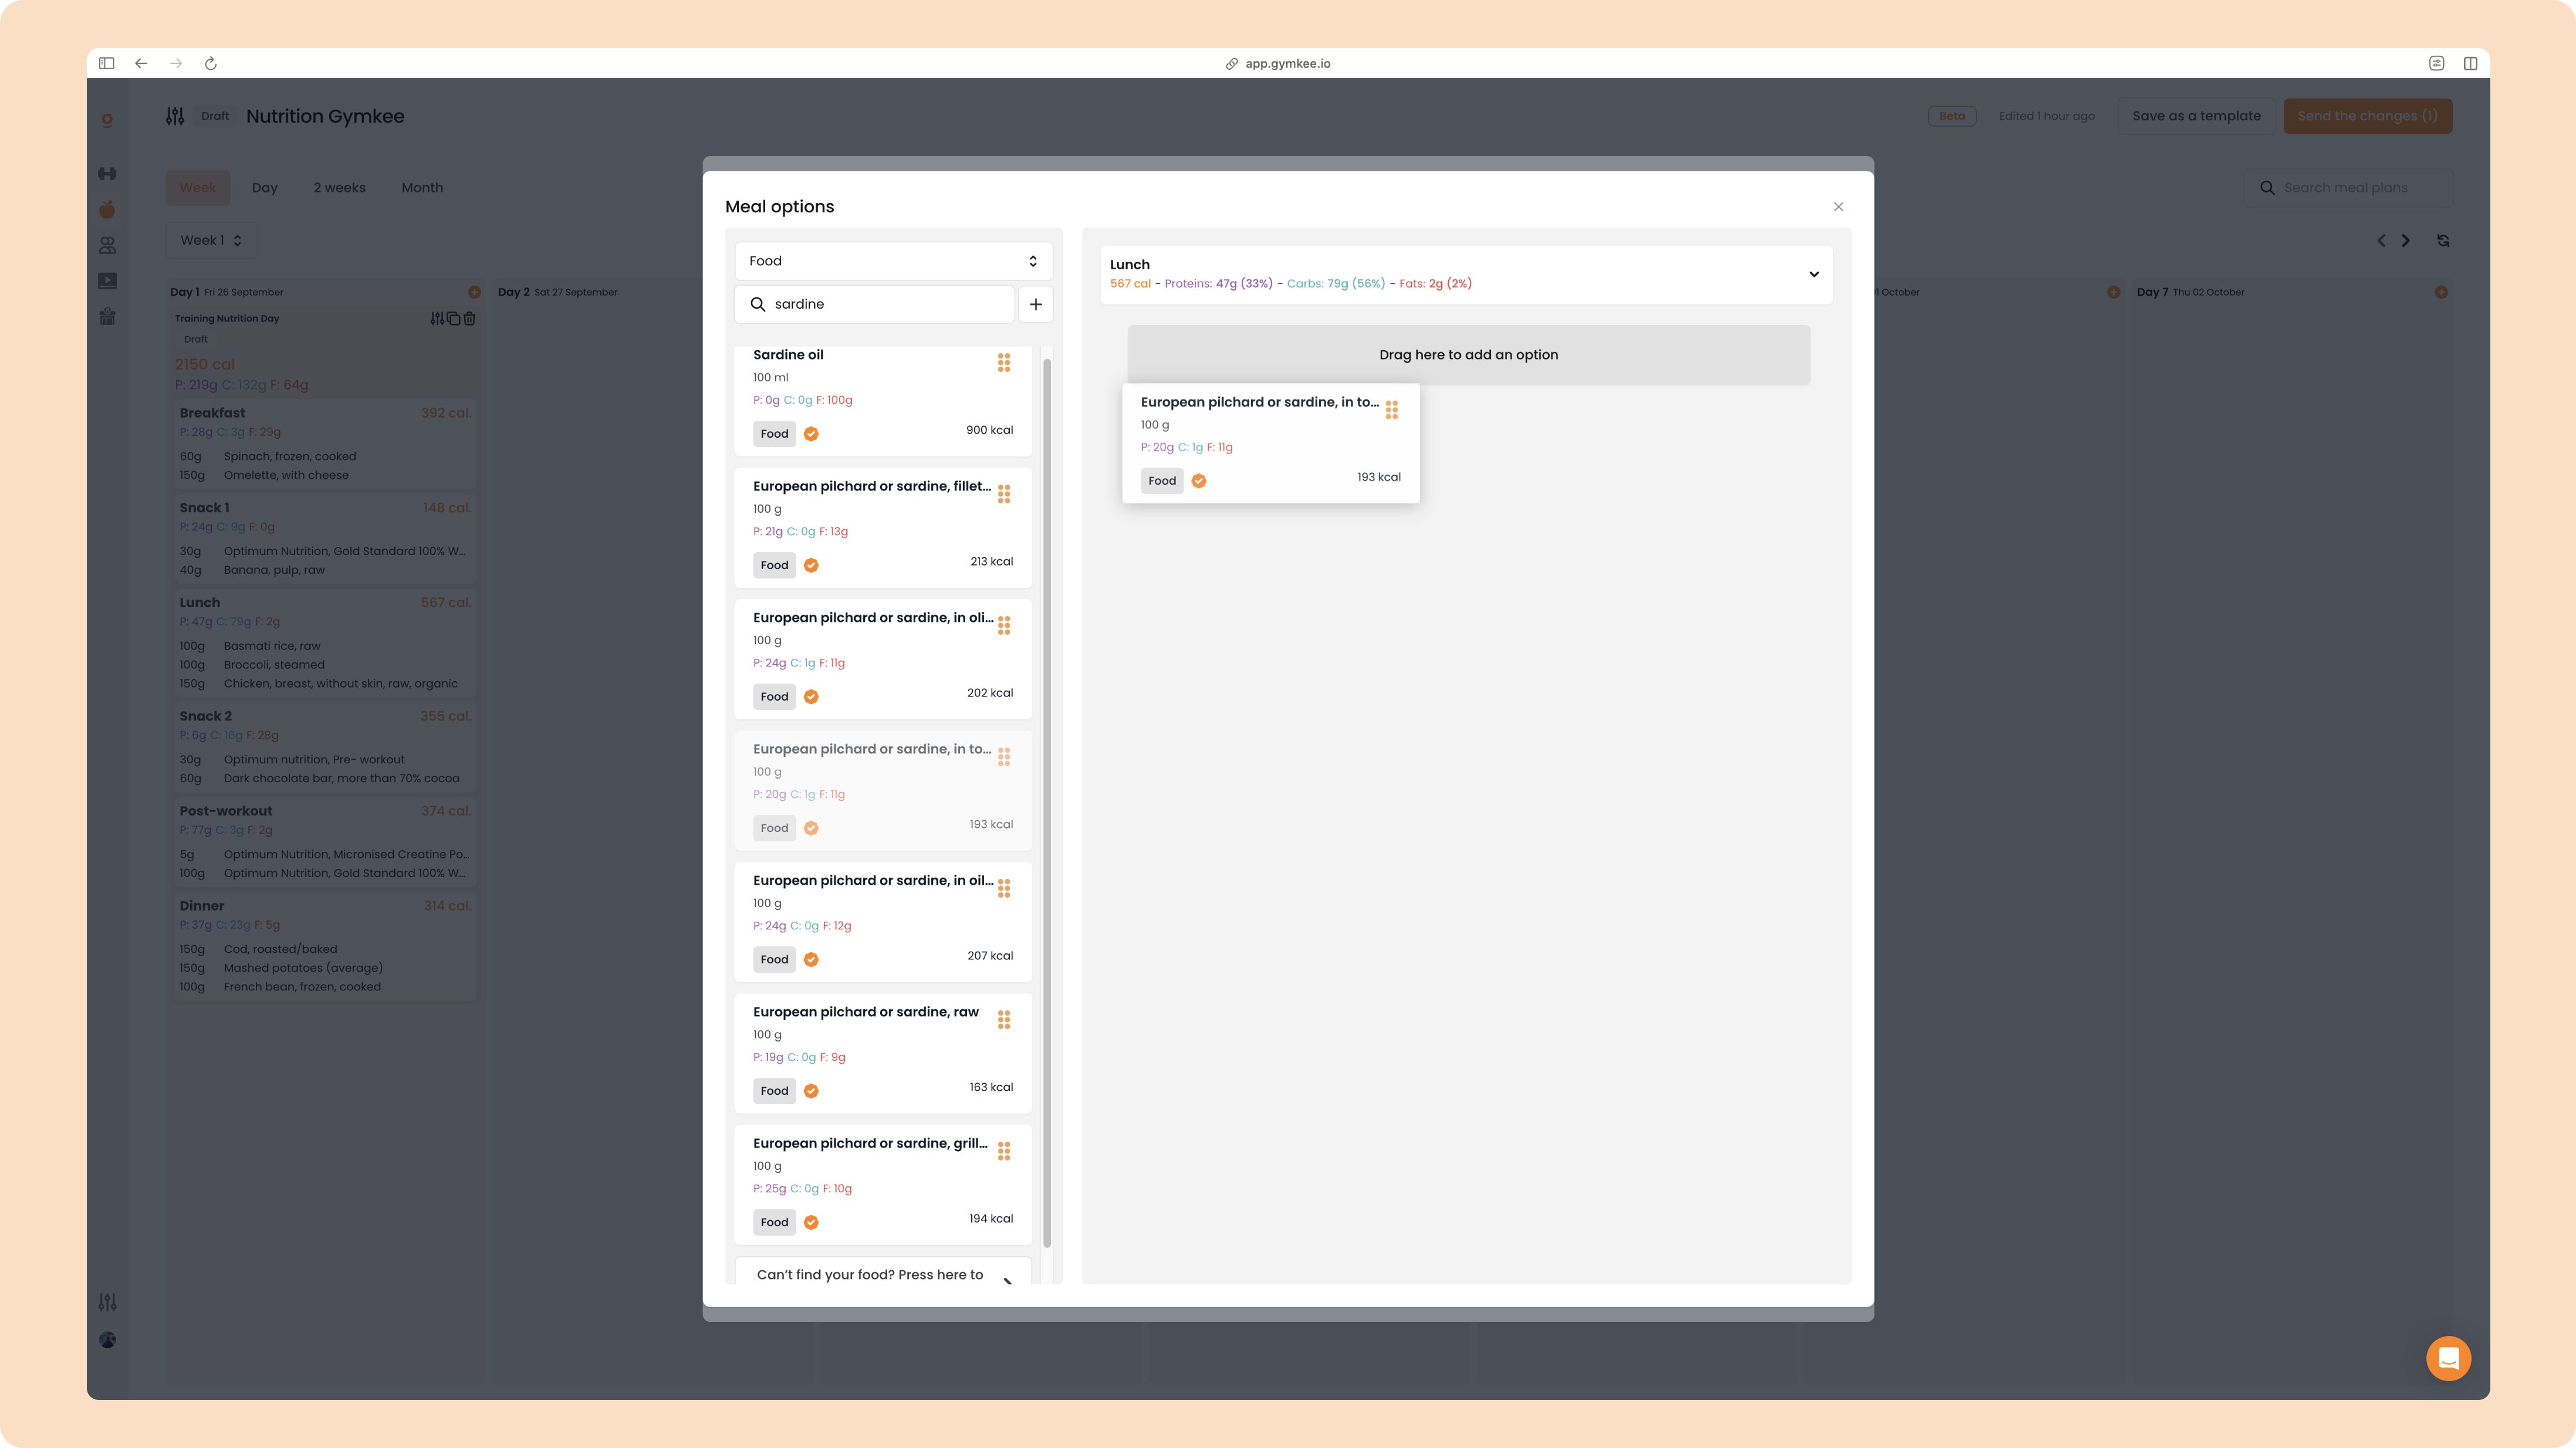Collapse the Lunch meal section chevron
2576x1448 pixels.
(1814, 274)
